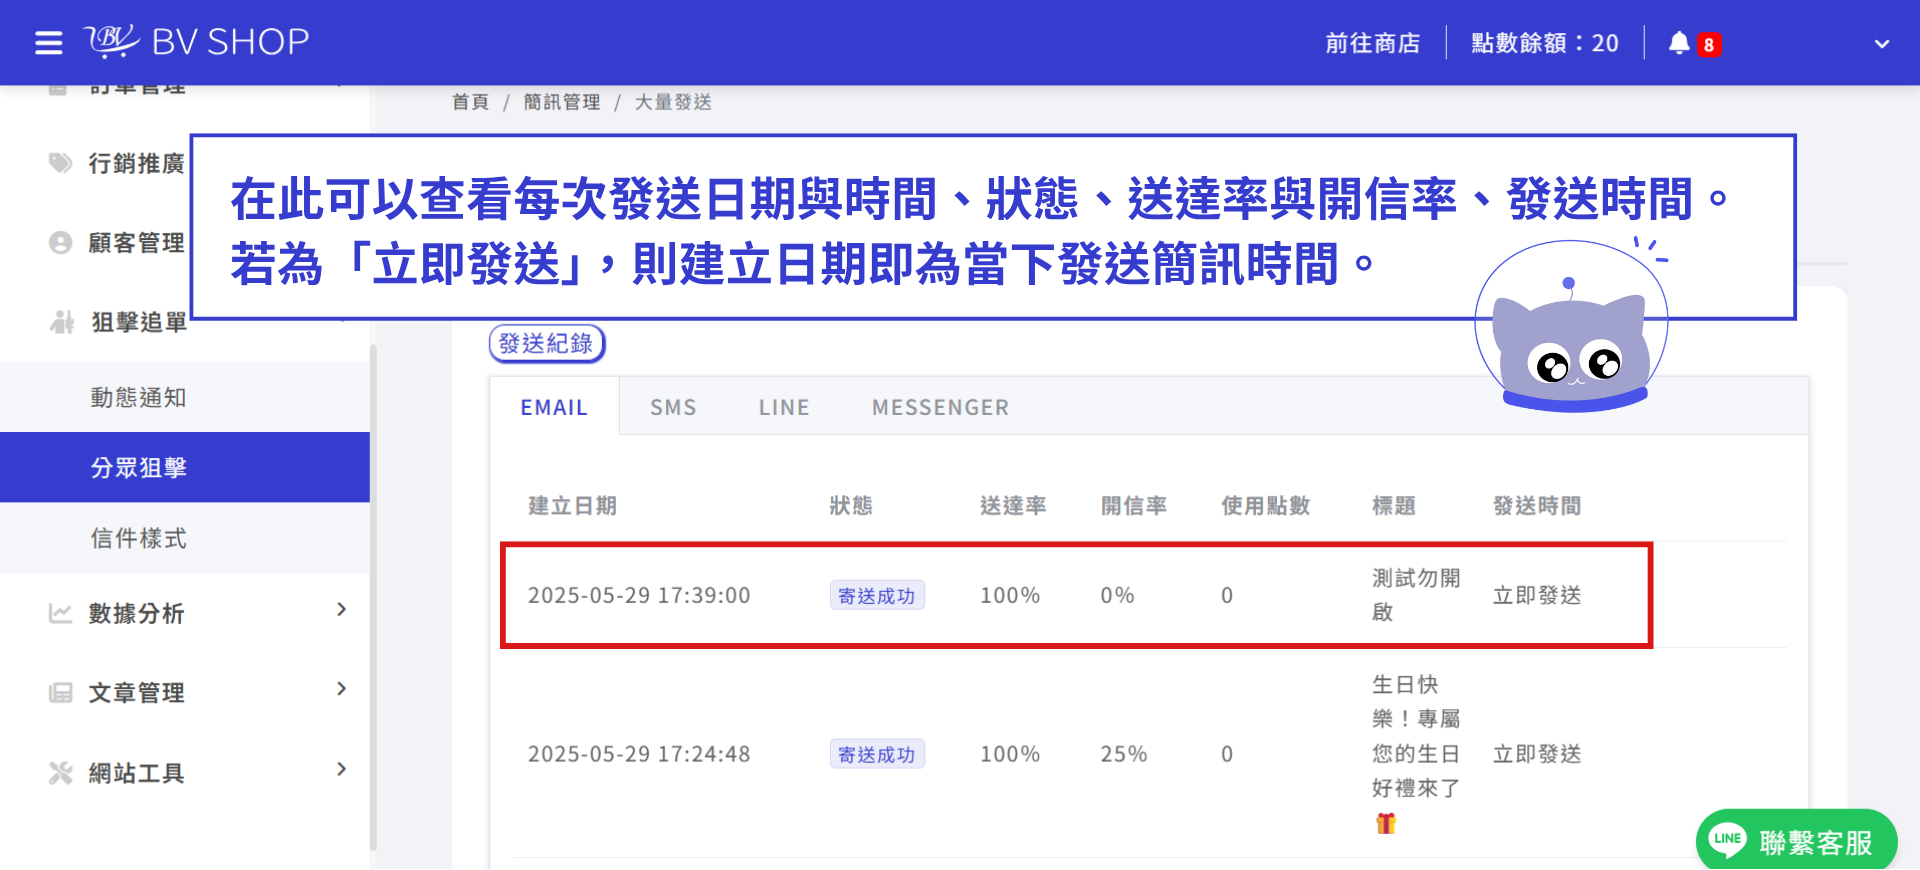The image size is (1920, 870).
Task: Click 點數餘額：20 balance
Action: [1545, 43]
